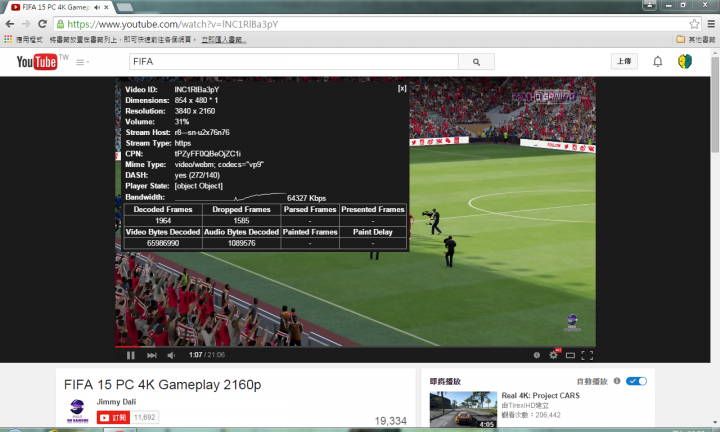Mute the video volume
Screen dimensions: 720x432
(x=171, y=355)
